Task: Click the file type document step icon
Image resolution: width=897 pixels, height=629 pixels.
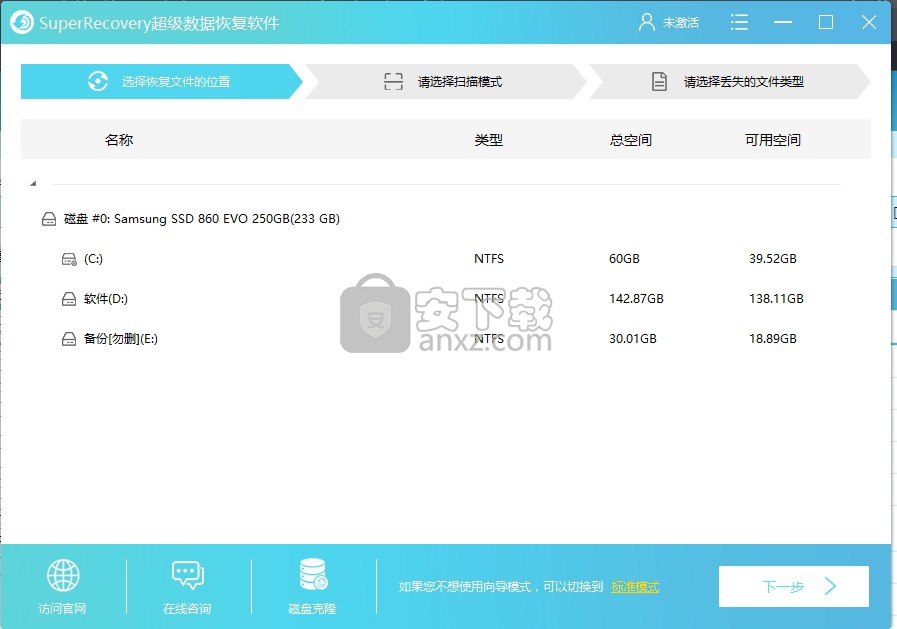Action: [x=659, y=81]
